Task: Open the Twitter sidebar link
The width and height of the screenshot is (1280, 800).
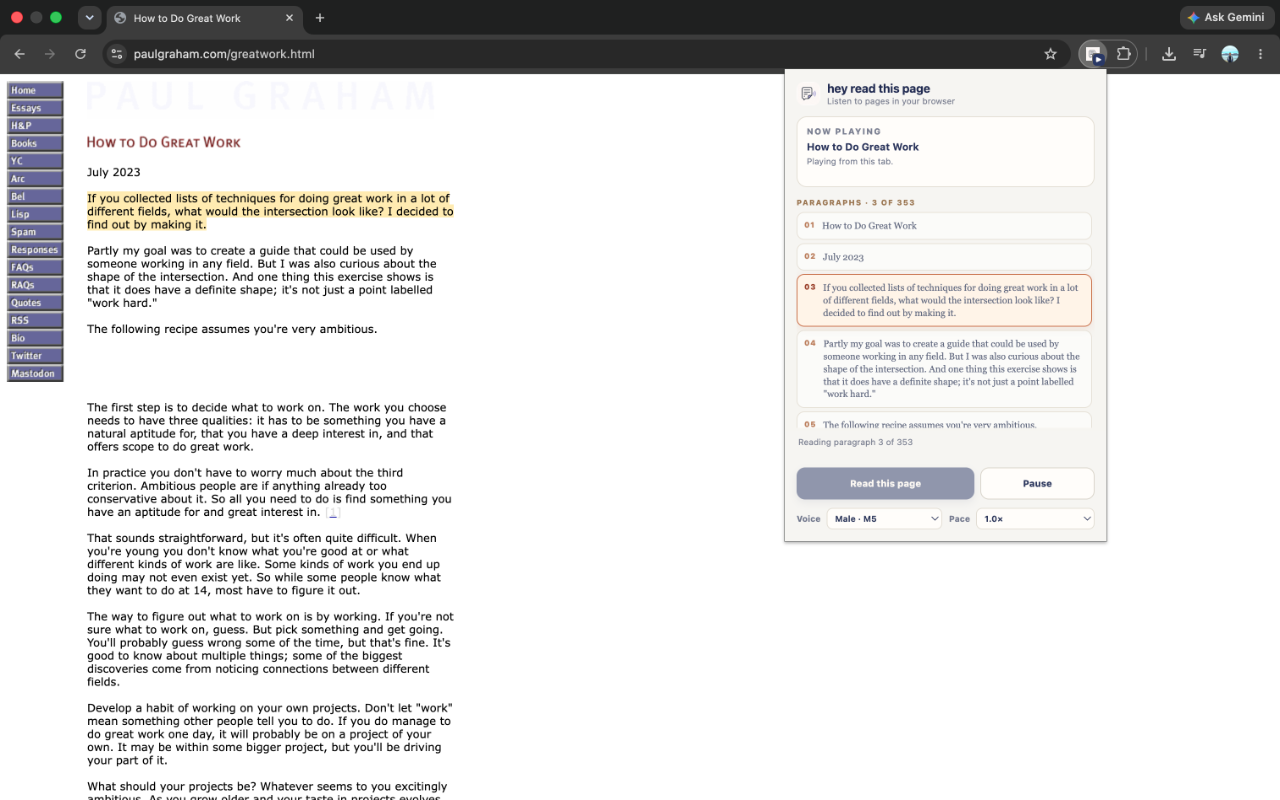Action: tap(35, 356)
